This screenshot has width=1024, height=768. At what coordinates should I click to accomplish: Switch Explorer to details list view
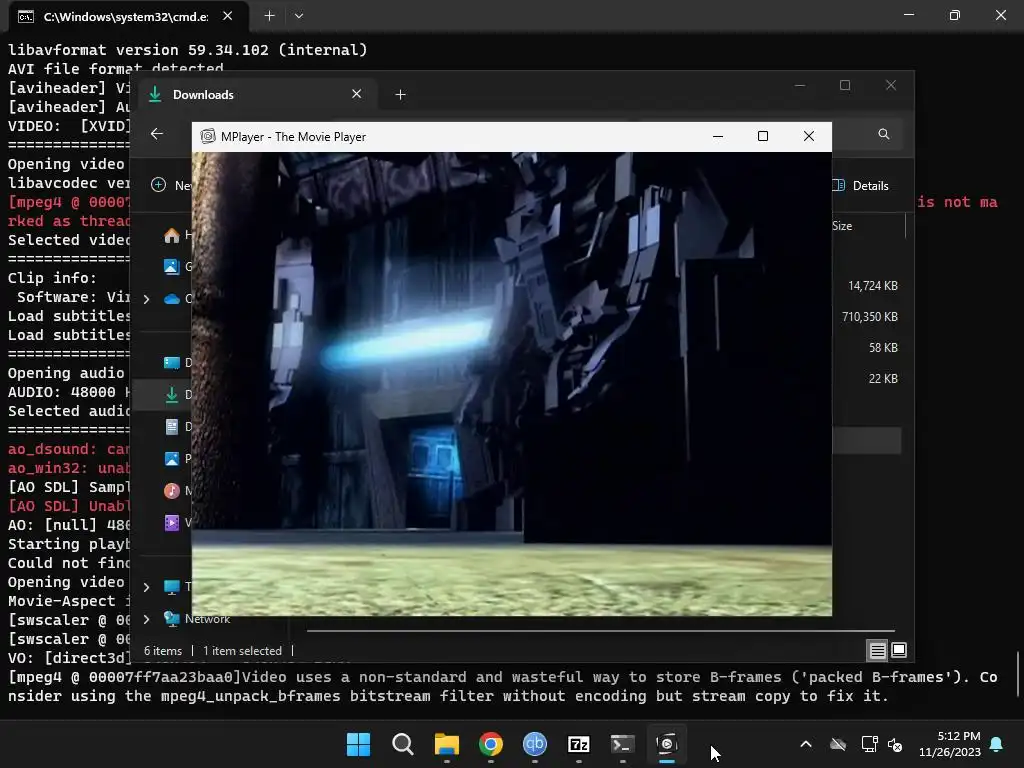coord(877,650)
